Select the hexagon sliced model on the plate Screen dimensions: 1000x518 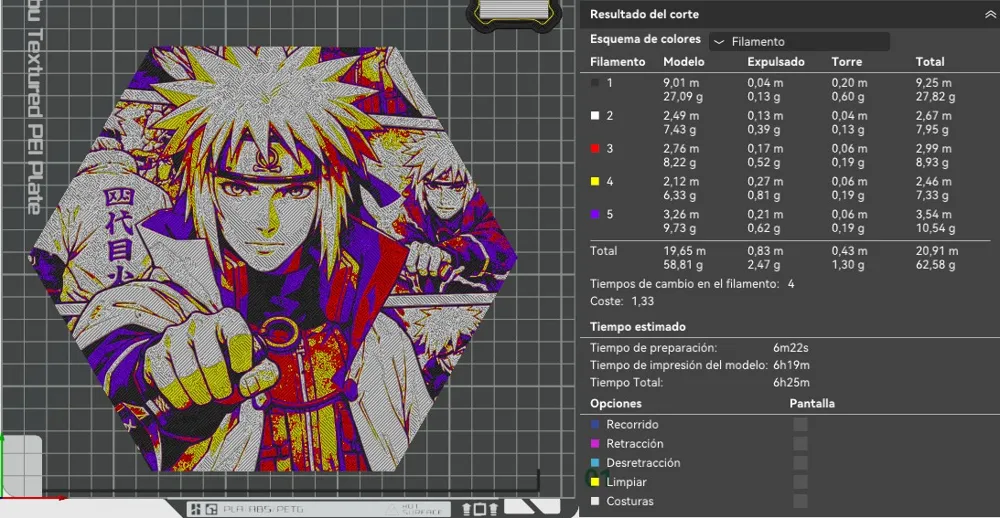pos(274,258)
